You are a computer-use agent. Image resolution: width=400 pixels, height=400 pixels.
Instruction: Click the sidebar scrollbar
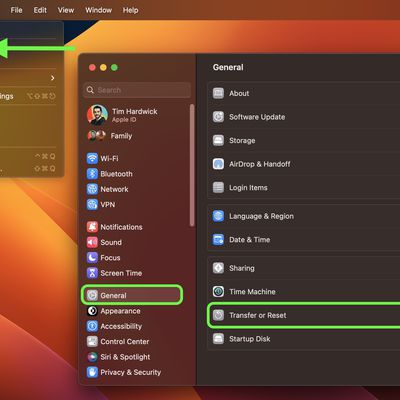(192, 165)
